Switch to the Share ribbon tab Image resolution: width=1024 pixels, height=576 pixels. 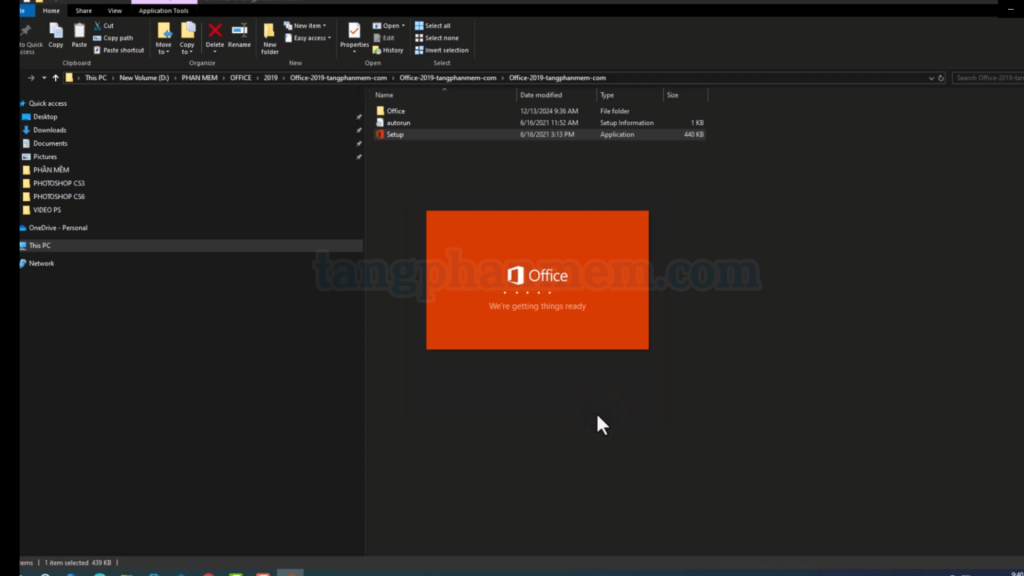(x=84, y=10)
